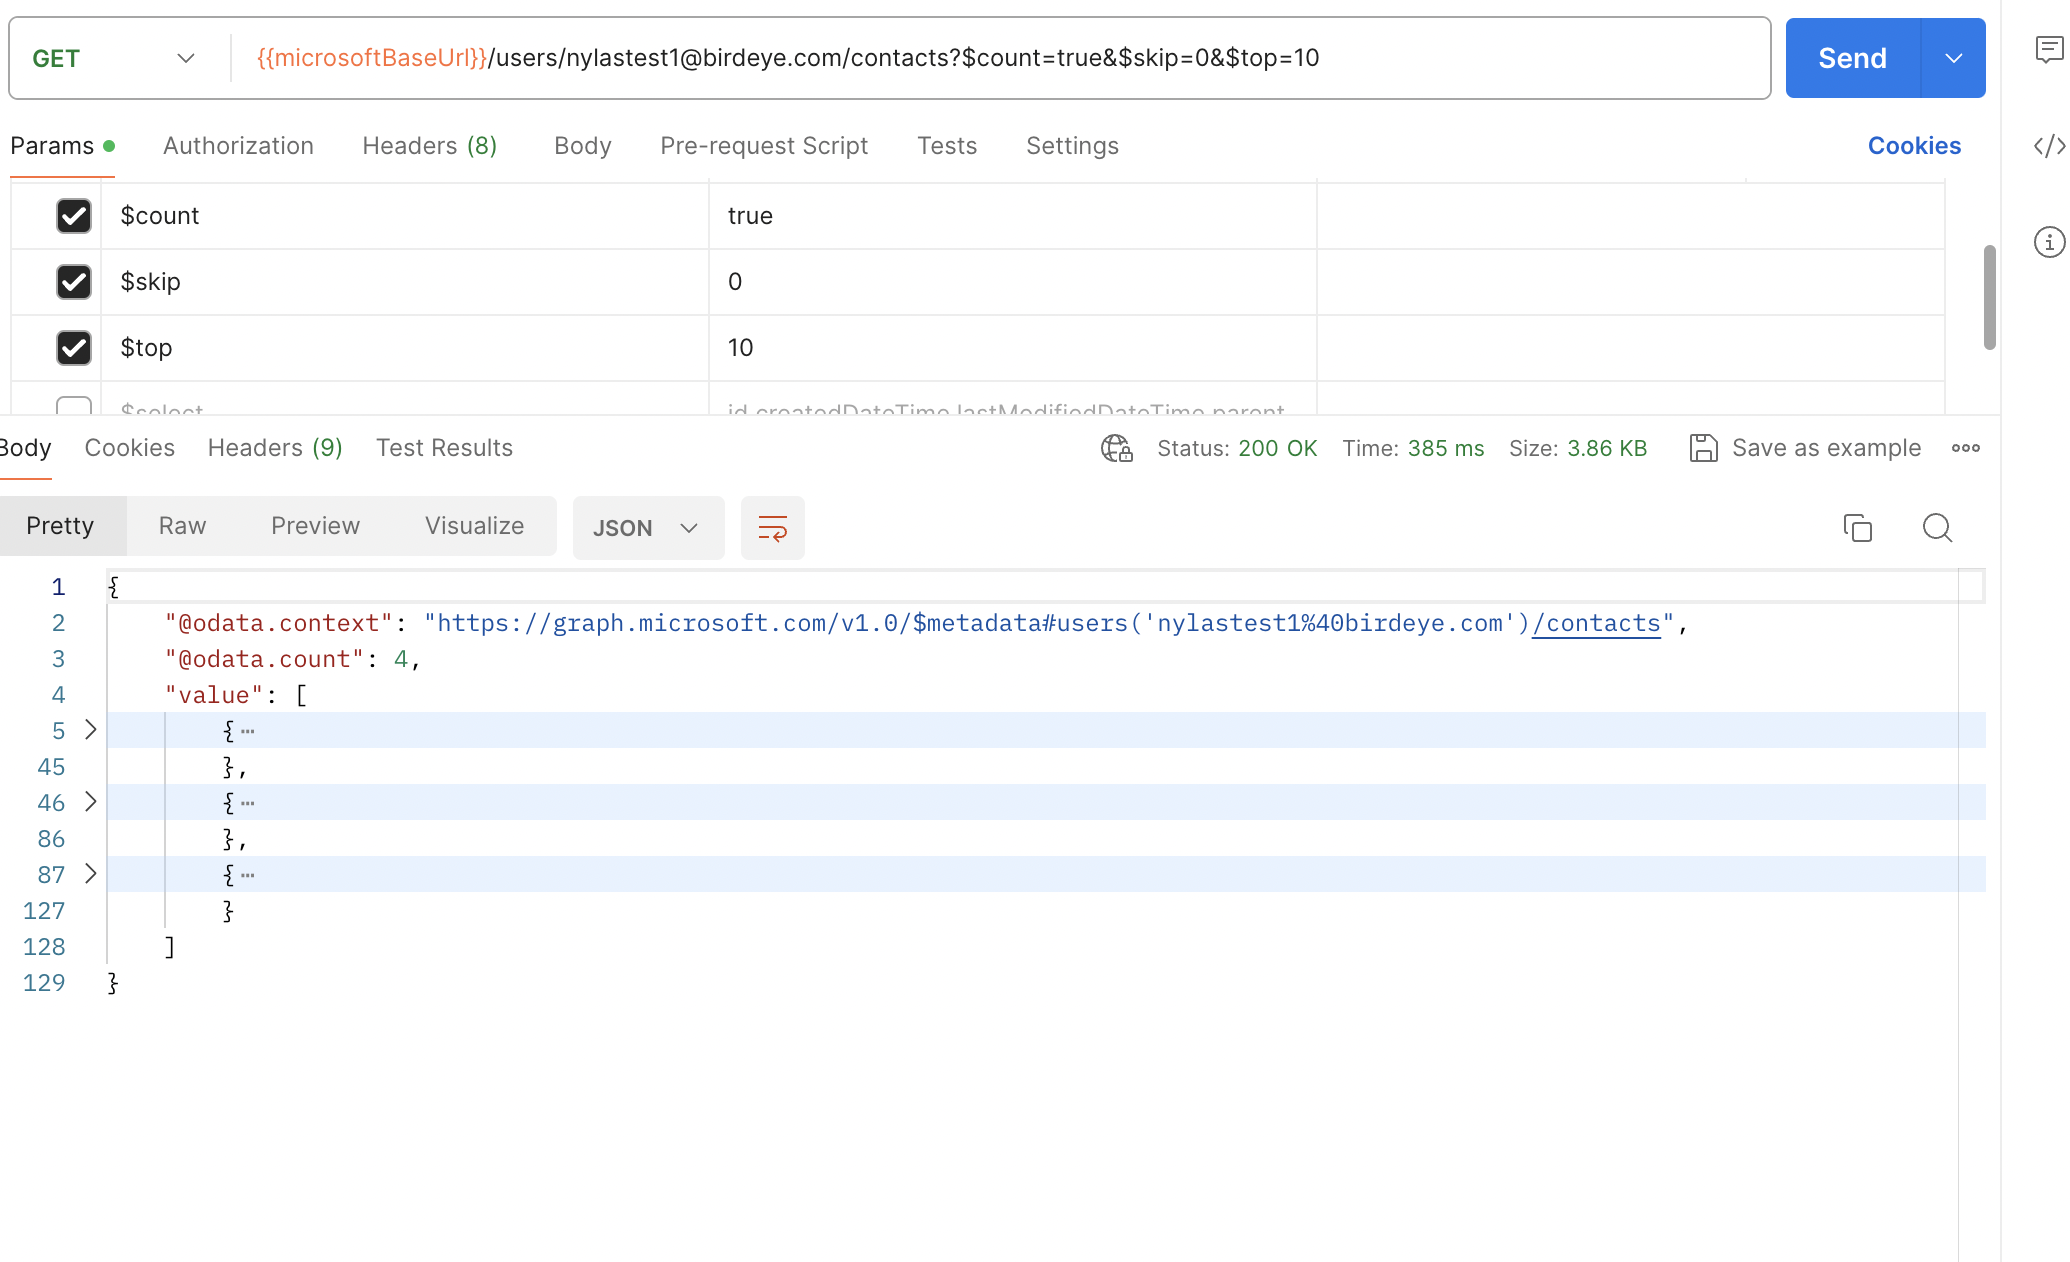Change response format from JSON
This screenshot has width=2070, height=1262.
point(648,527)
